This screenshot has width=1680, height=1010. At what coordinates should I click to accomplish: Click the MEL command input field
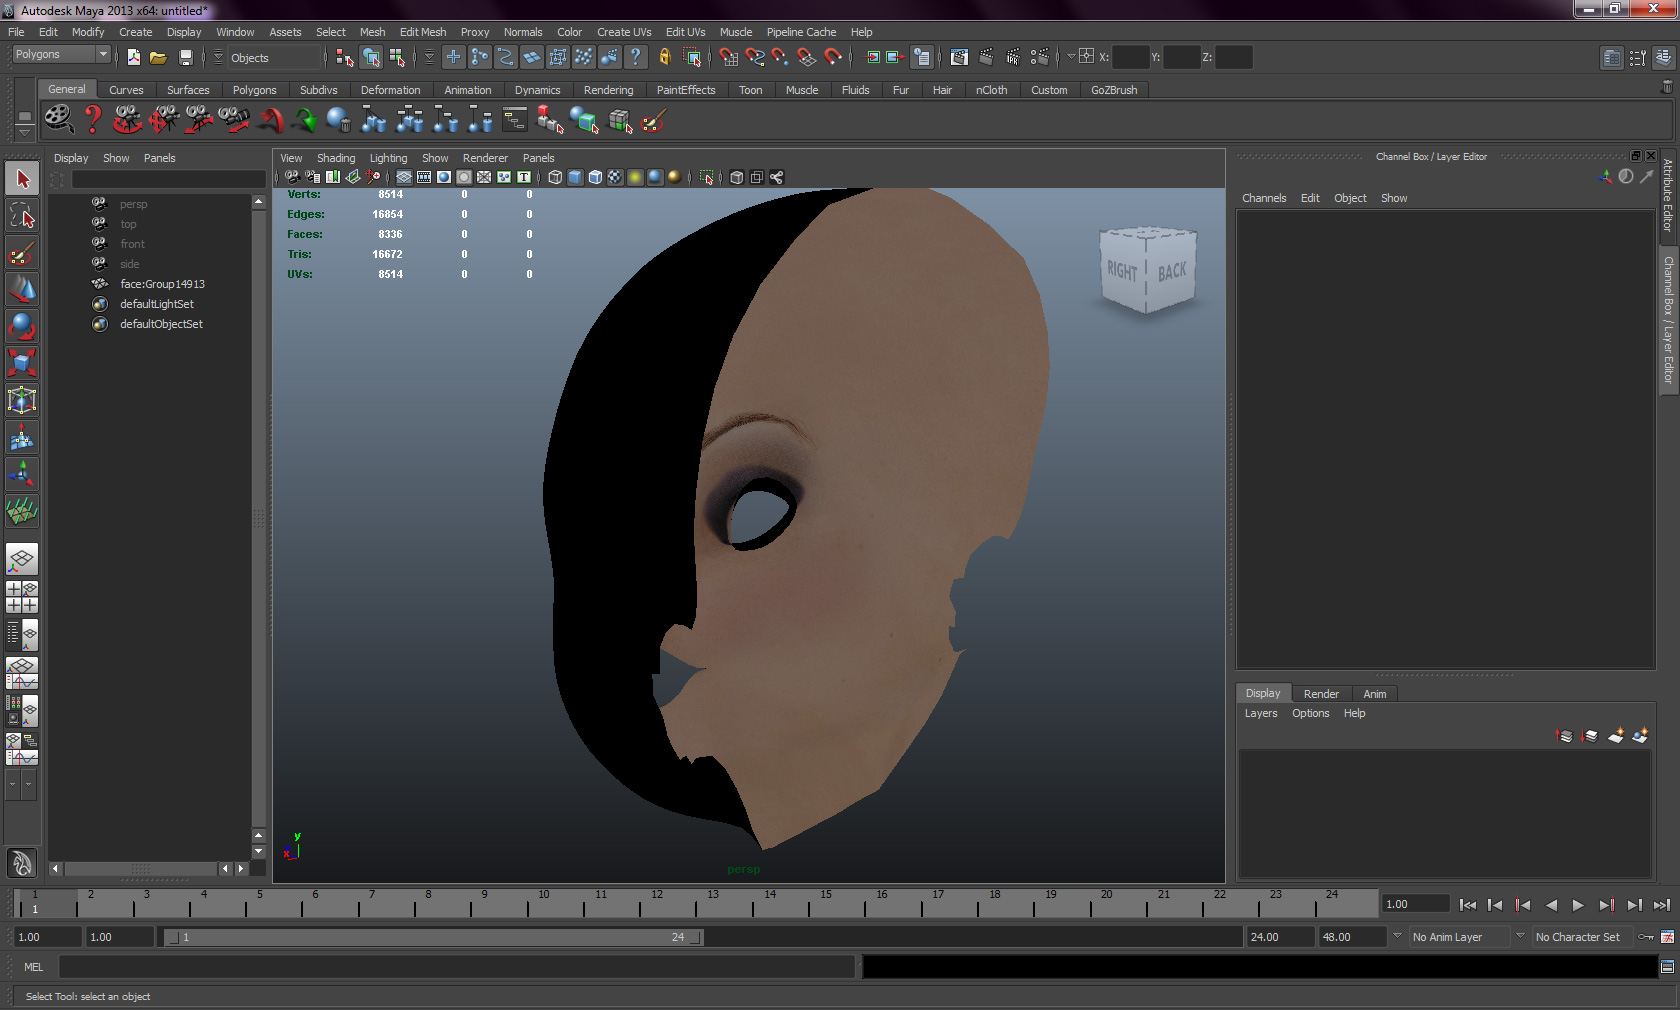coord(457,967)
